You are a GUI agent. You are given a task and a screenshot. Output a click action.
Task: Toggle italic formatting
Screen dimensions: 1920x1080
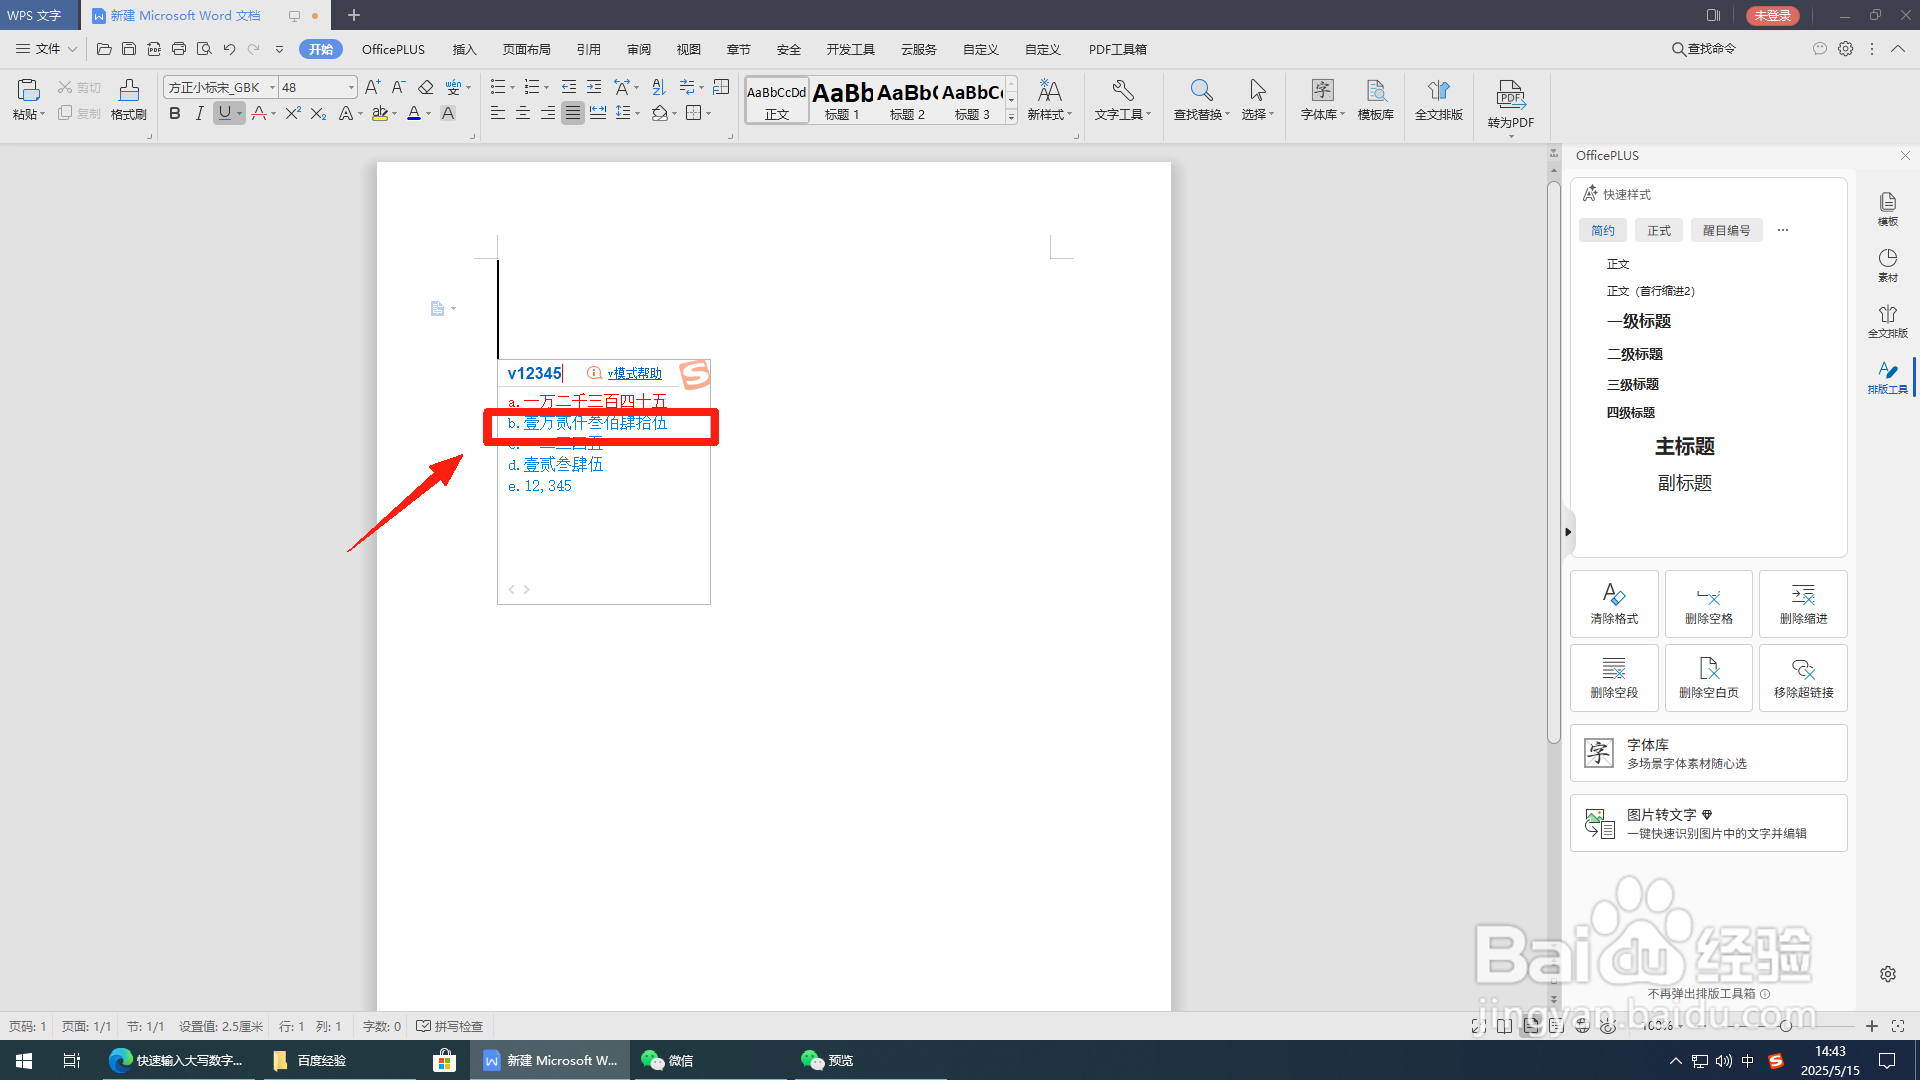[200, 114]
